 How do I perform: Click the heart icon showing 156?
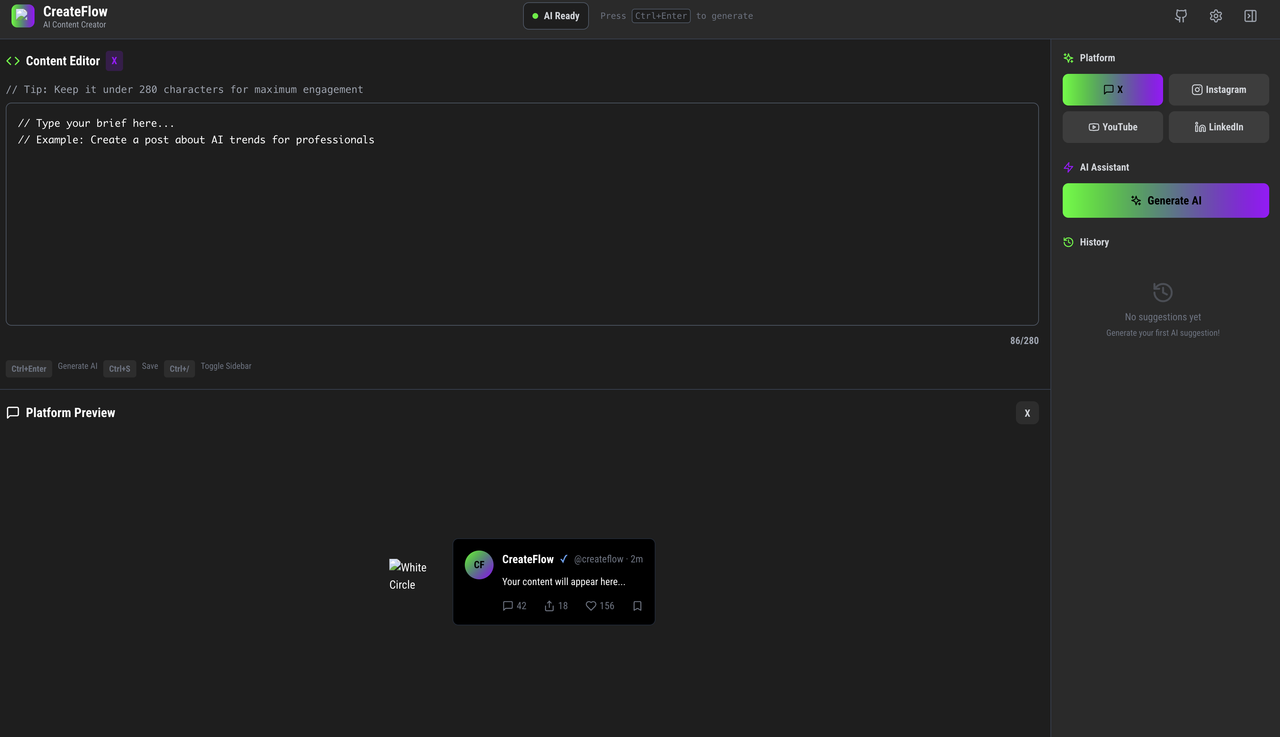coord(591,606)
